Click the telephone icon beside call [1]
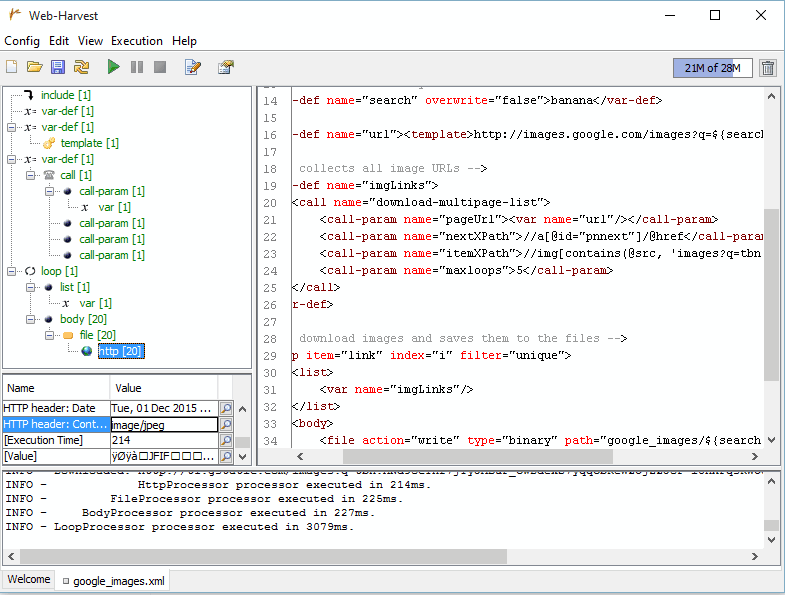 click(x=49, y=175)
